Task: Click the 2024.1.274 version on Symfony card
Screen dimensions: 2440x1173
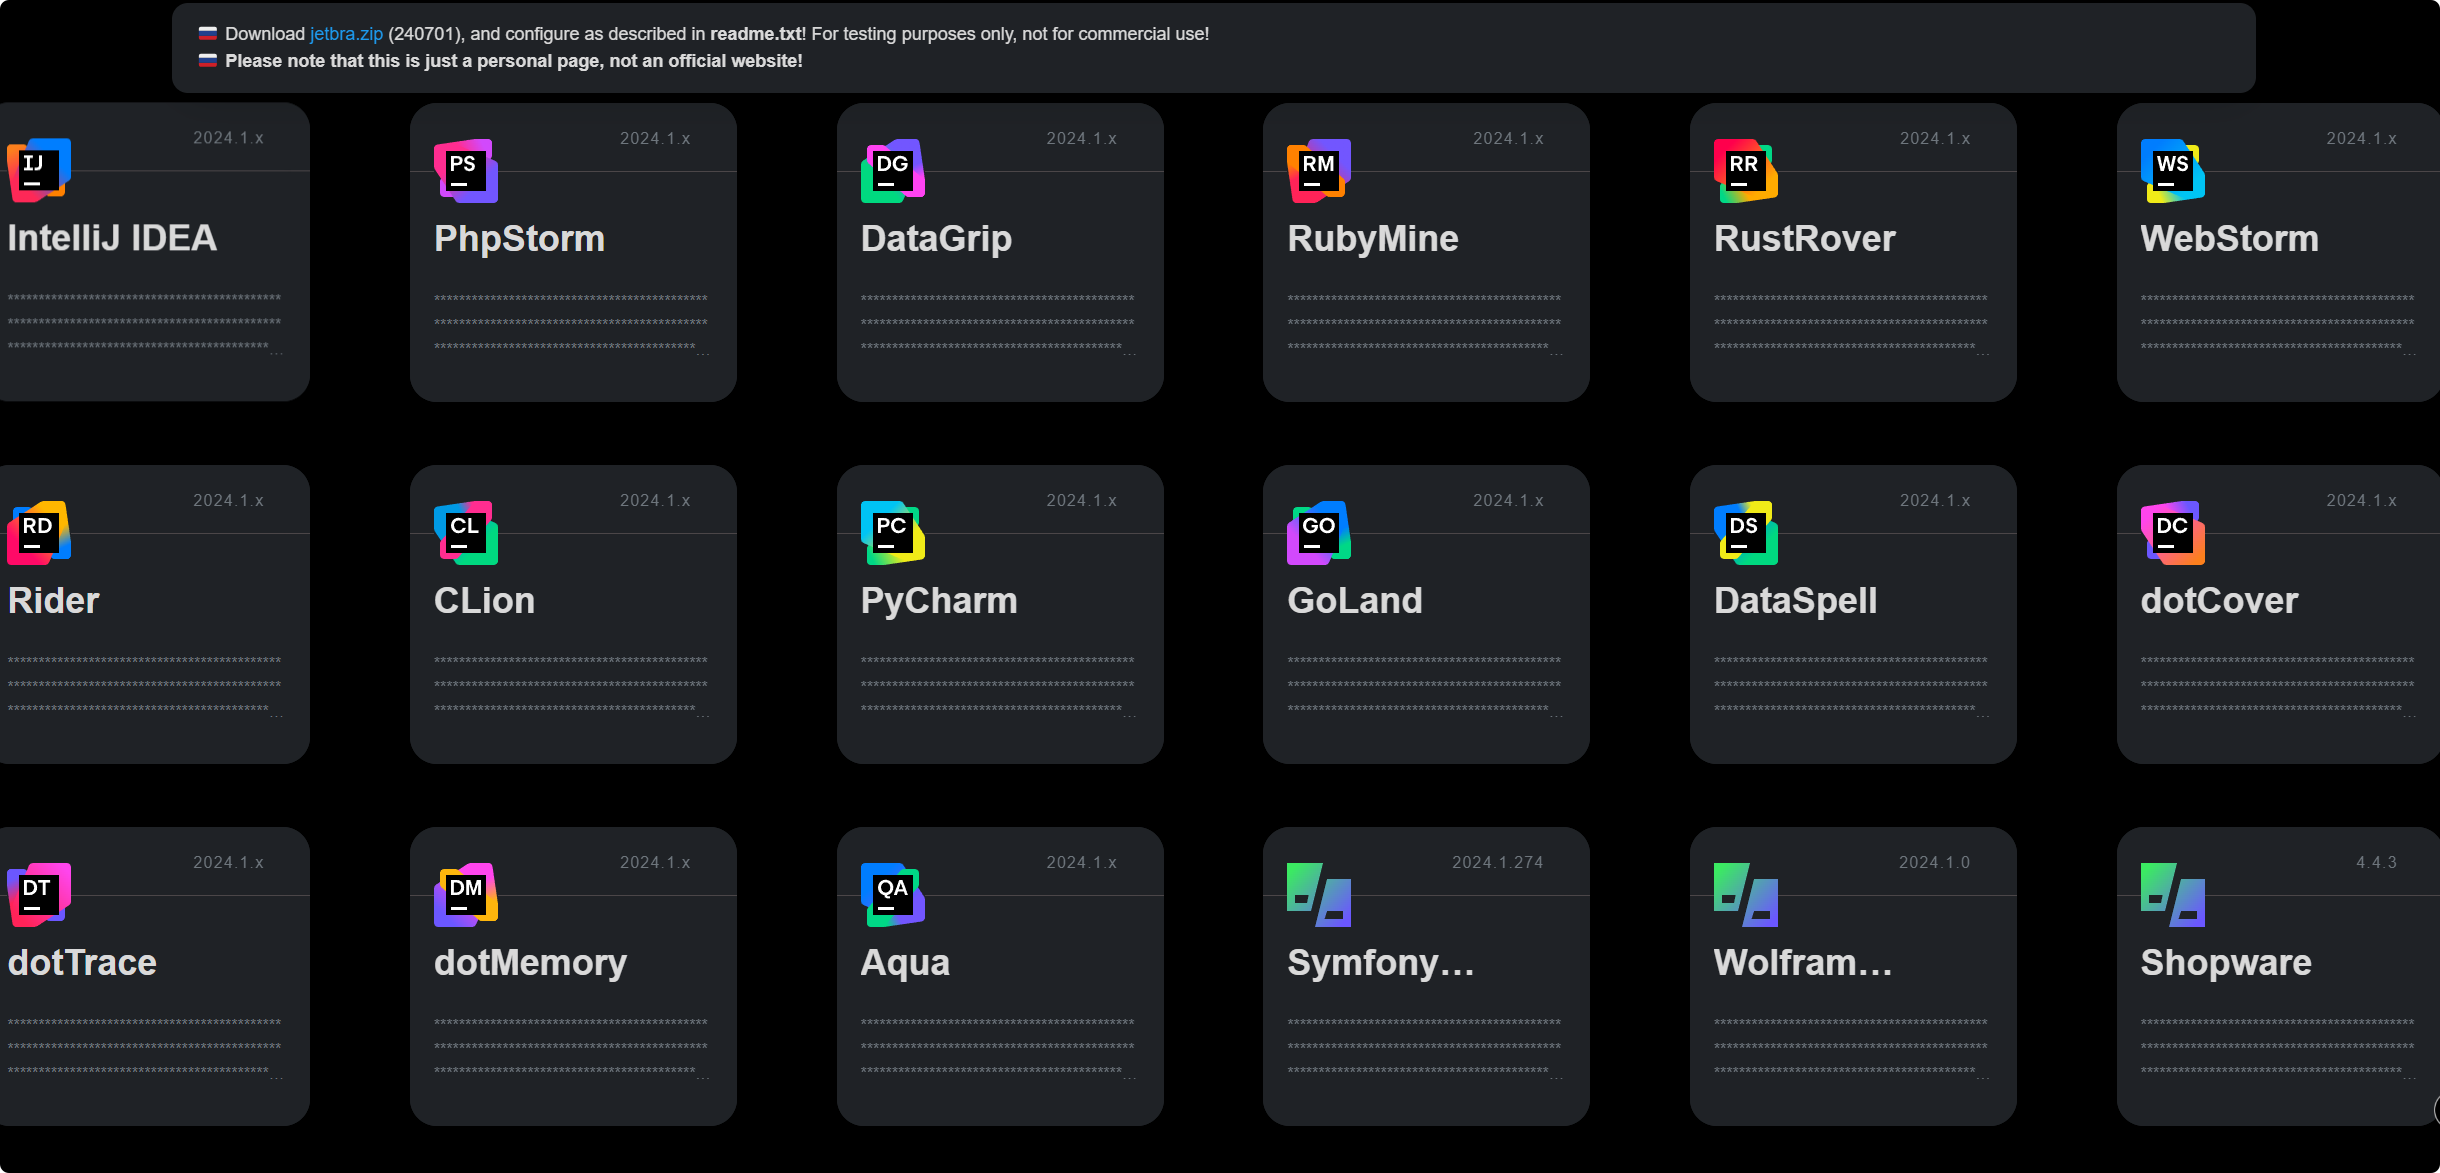Action: click(1497, 863)
